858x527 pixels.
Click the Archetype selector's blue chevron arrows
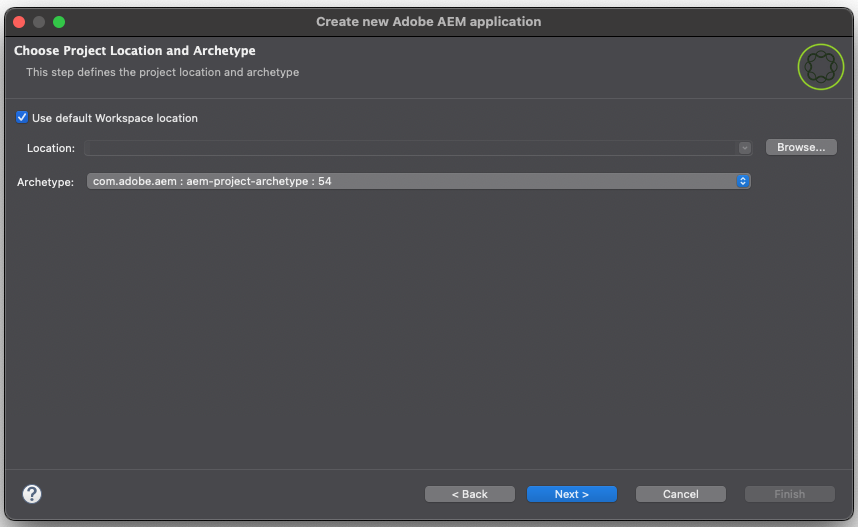point(743,181)
